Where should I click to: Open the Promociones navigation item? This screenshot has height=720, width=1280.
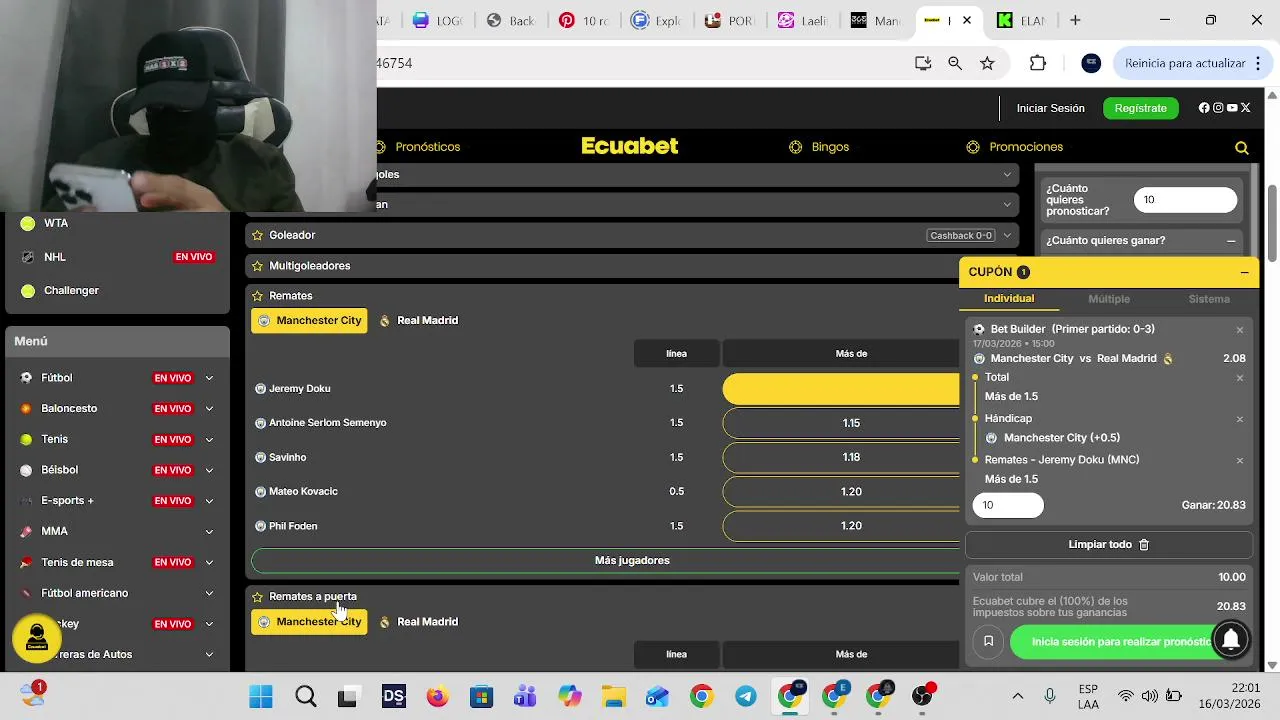point(1015,147)
